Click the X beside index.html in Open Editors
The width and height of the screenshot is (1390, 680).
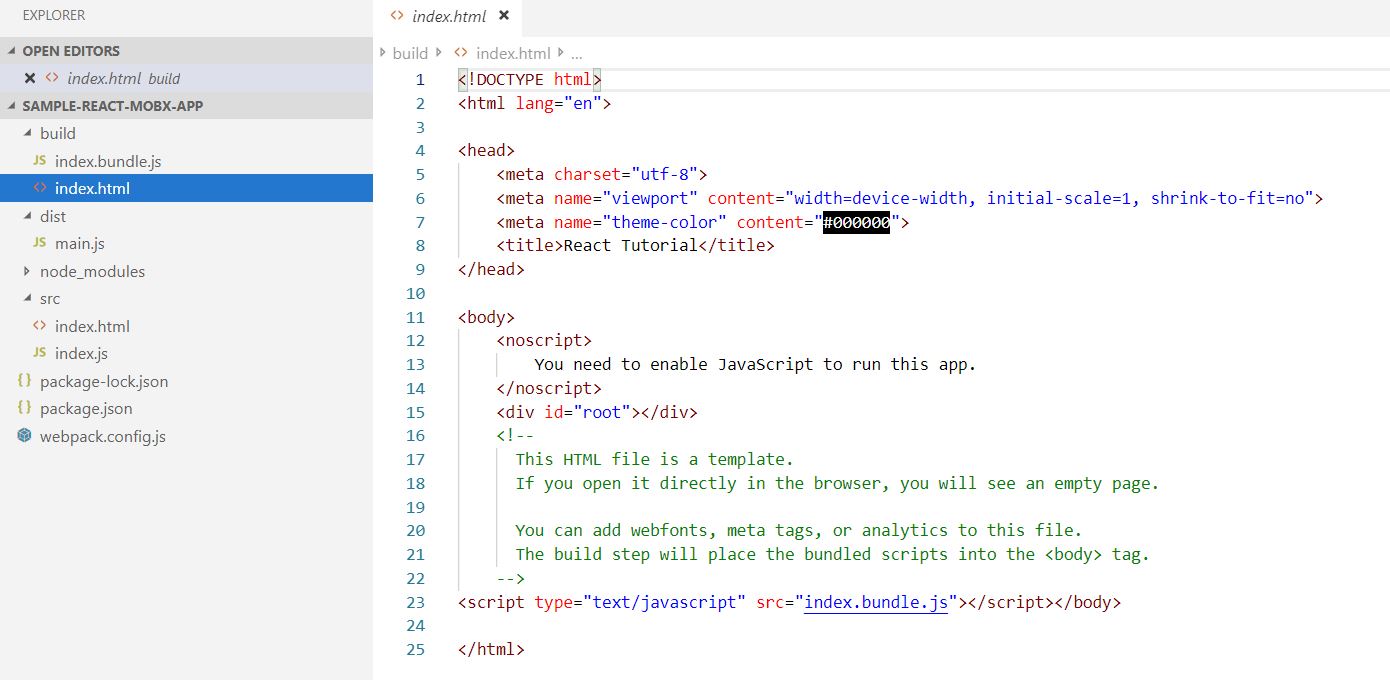pyautogui.click(x=29, y=78)
